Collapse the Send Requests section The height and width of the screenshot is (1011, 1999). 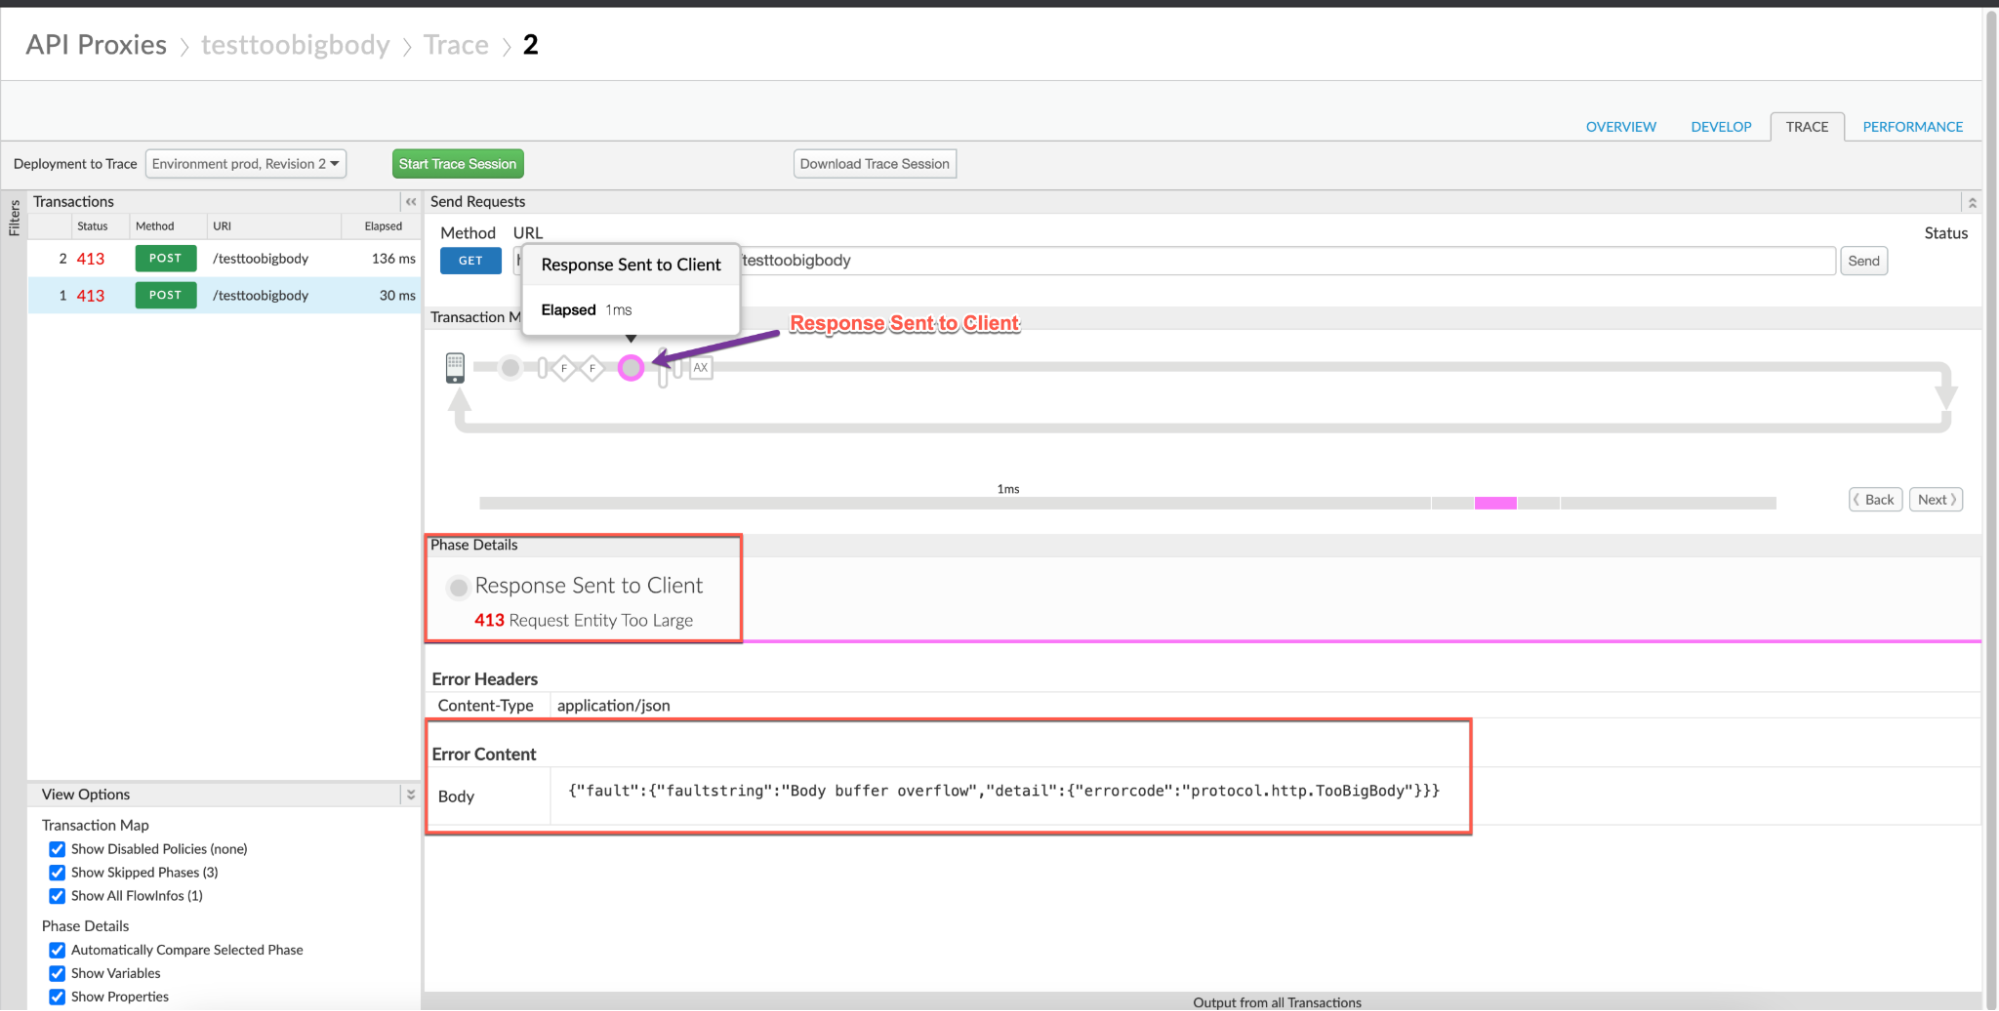(x=1971, y=202)
